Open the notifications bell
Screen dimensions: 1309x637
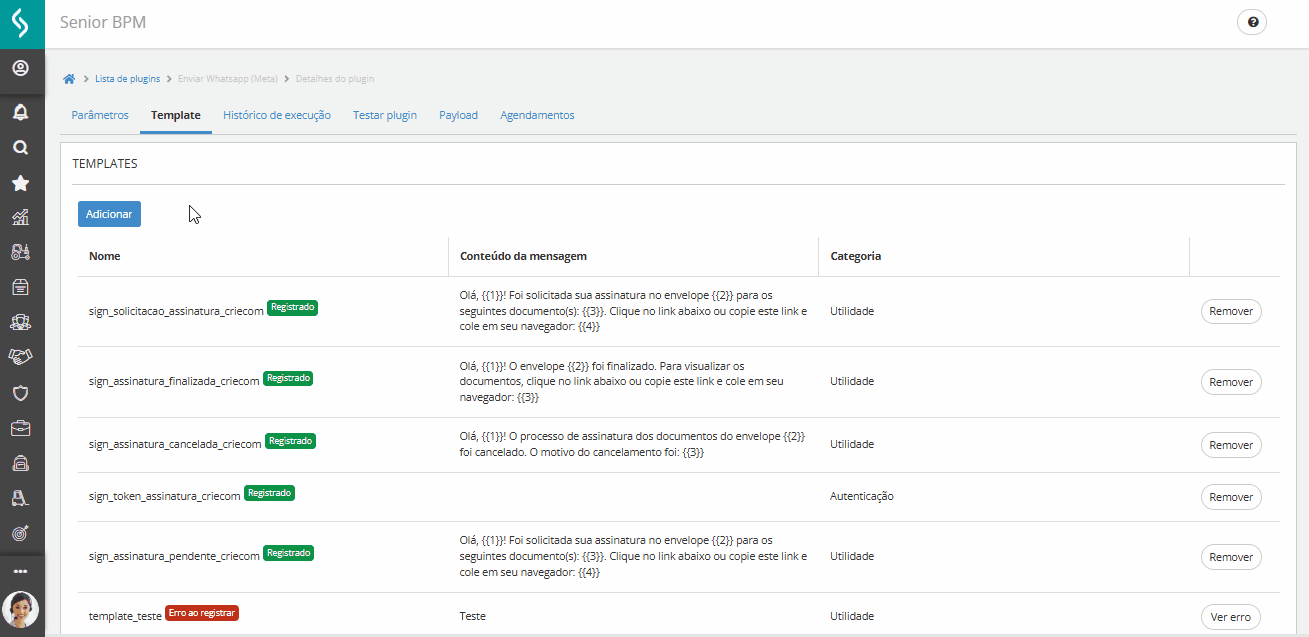(x=20, y=112)
